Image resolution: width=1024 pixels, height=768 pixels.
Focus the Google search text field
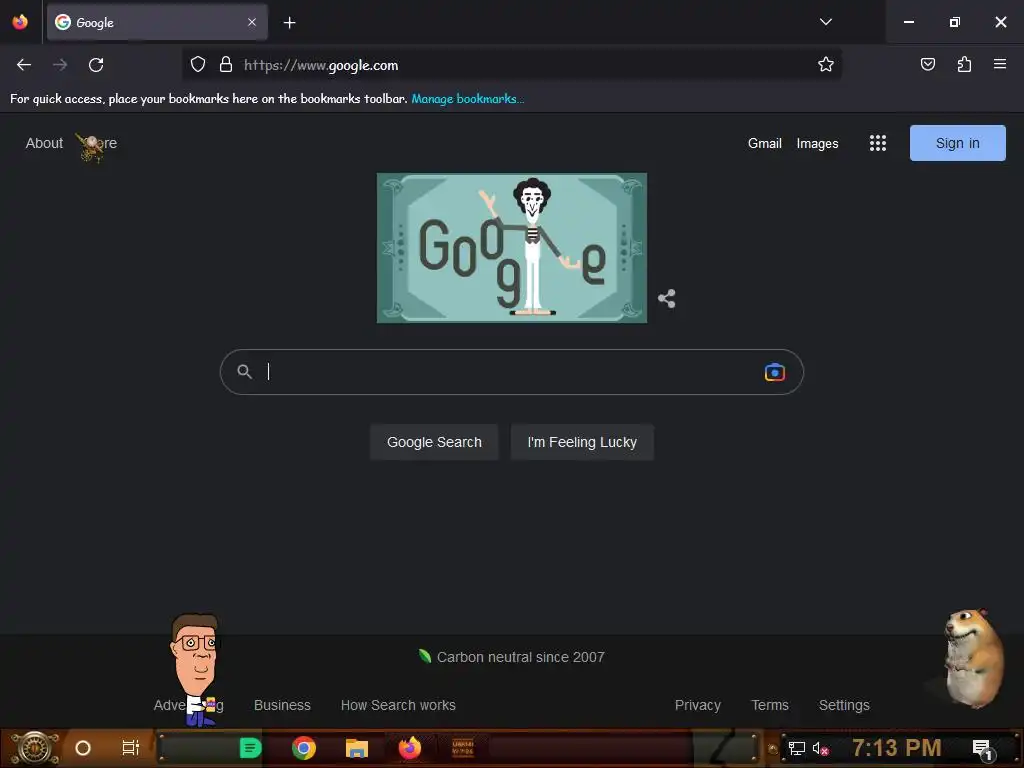click(511, 372)
